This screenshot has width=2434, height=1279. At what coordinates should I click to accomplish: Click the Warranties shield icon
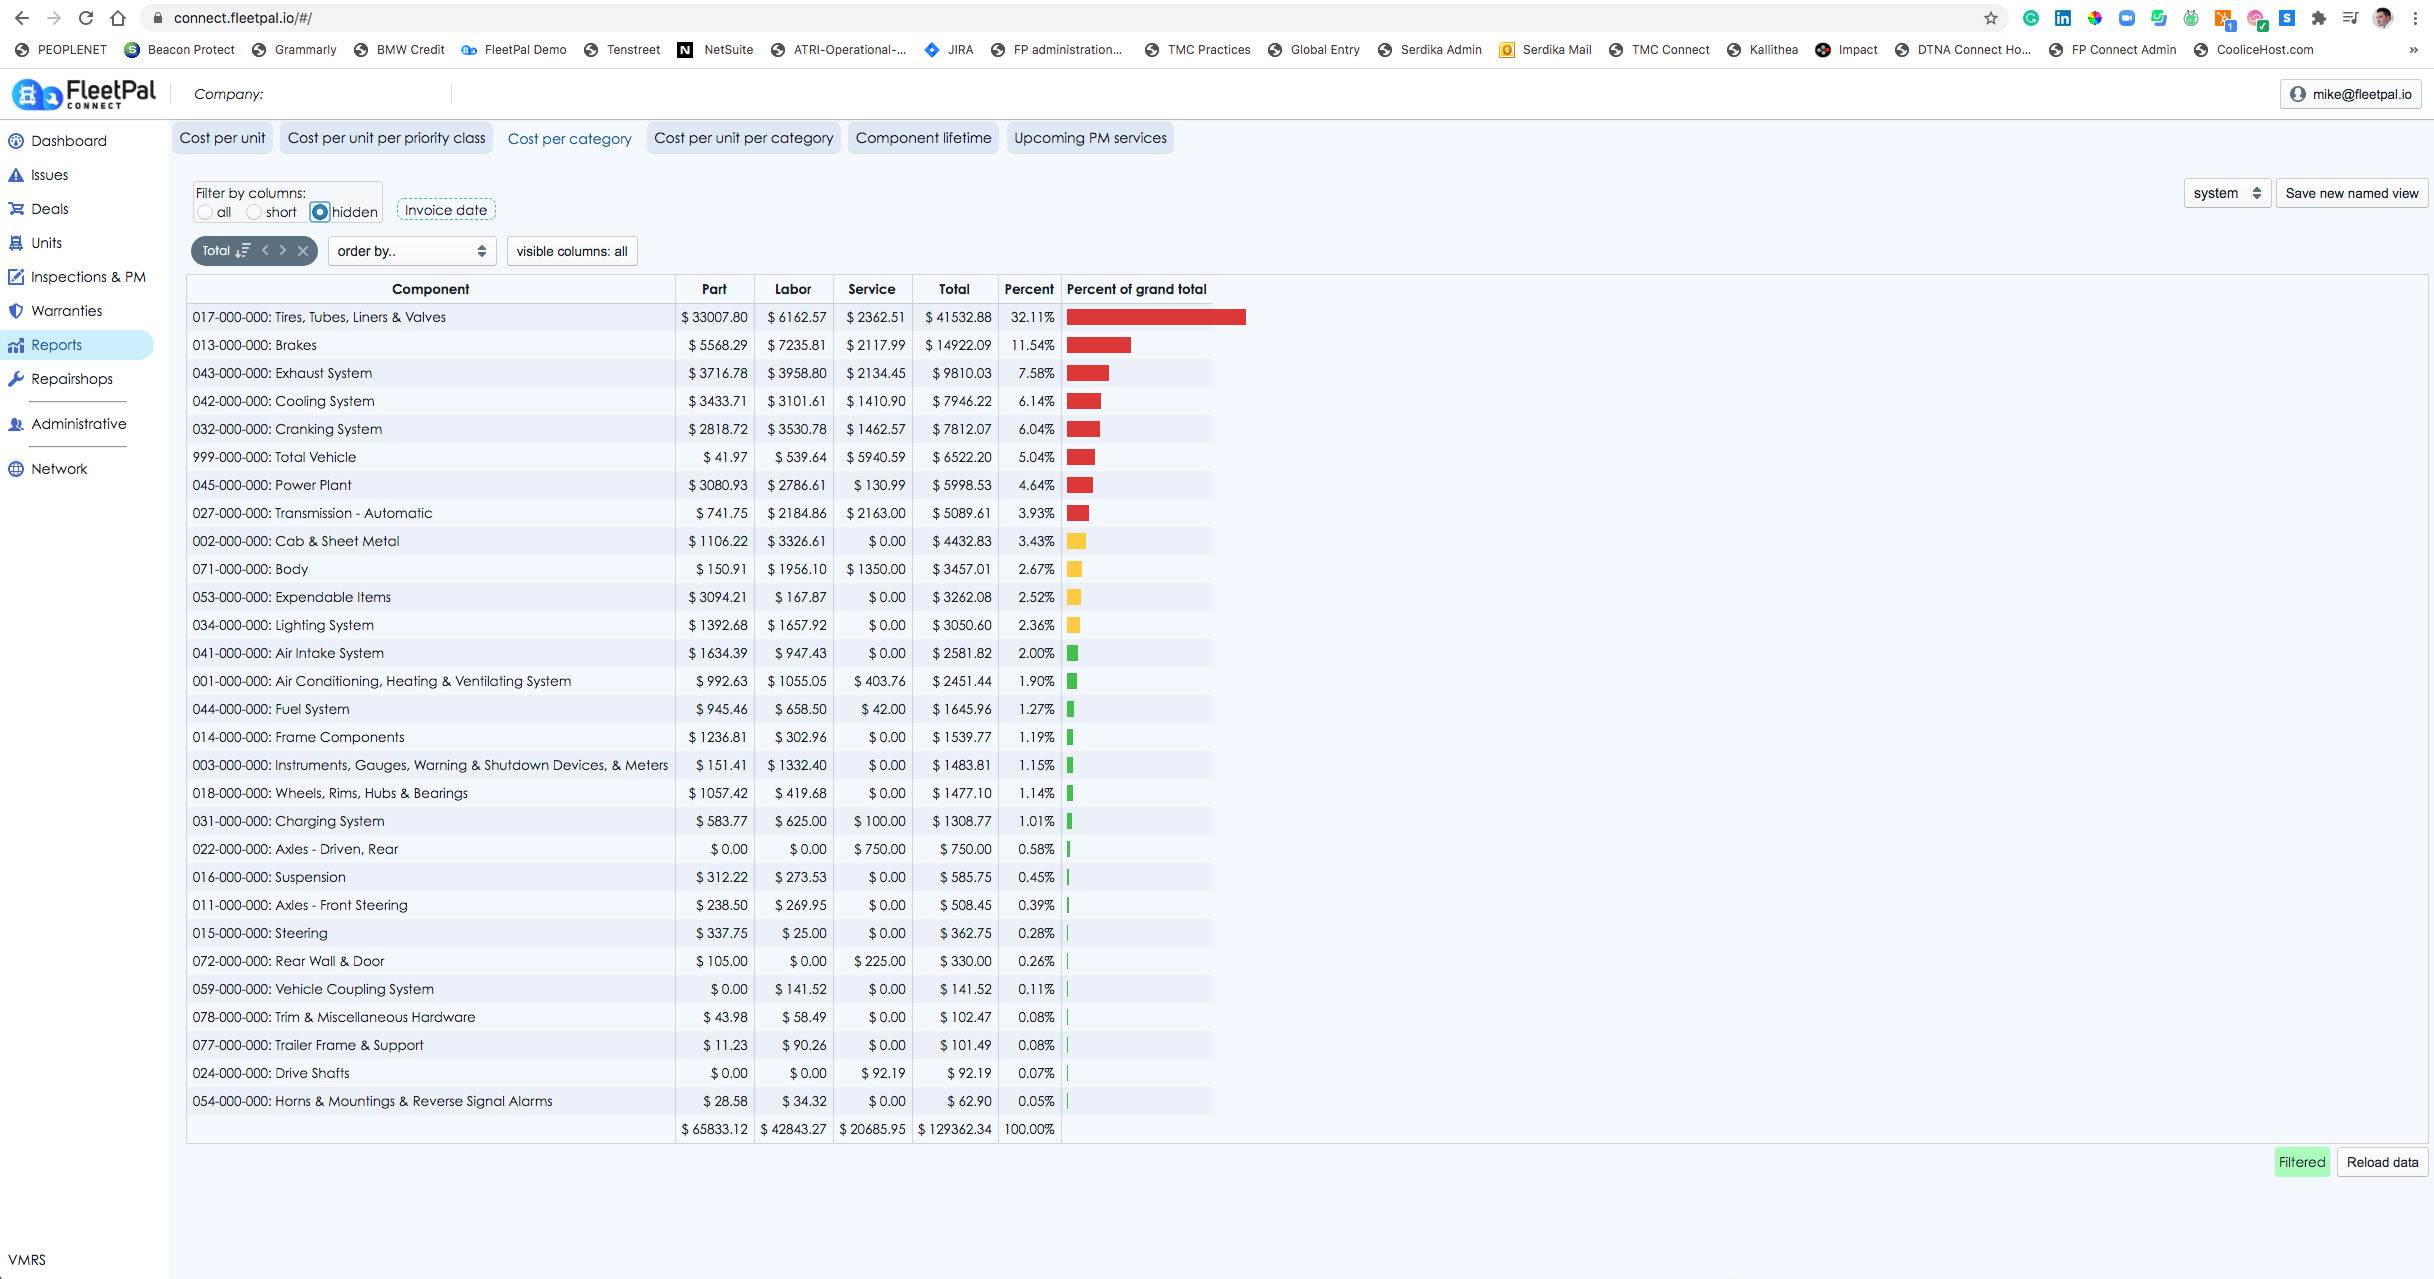point(16,311)
